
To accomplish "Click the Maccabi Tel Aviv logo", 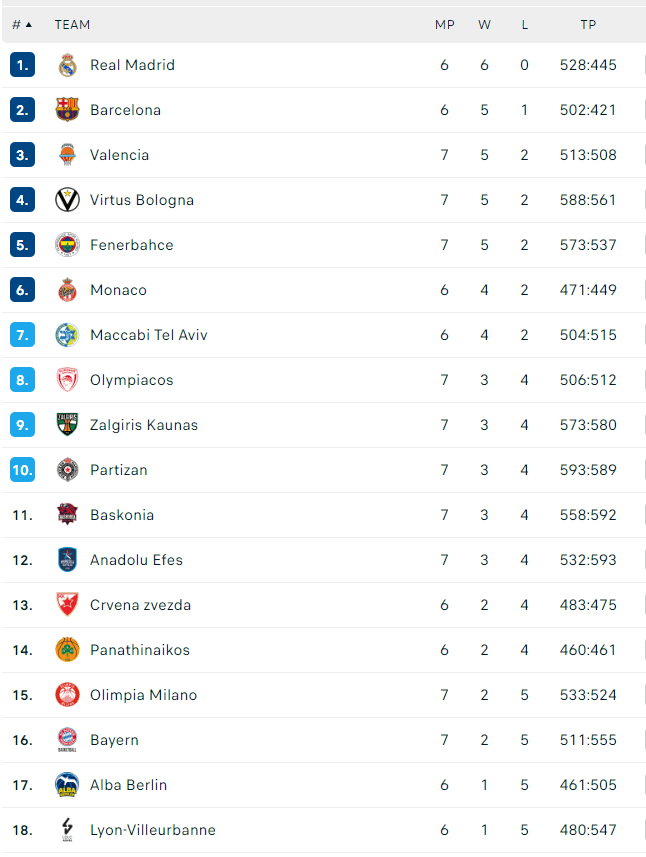I will [67, 335].
